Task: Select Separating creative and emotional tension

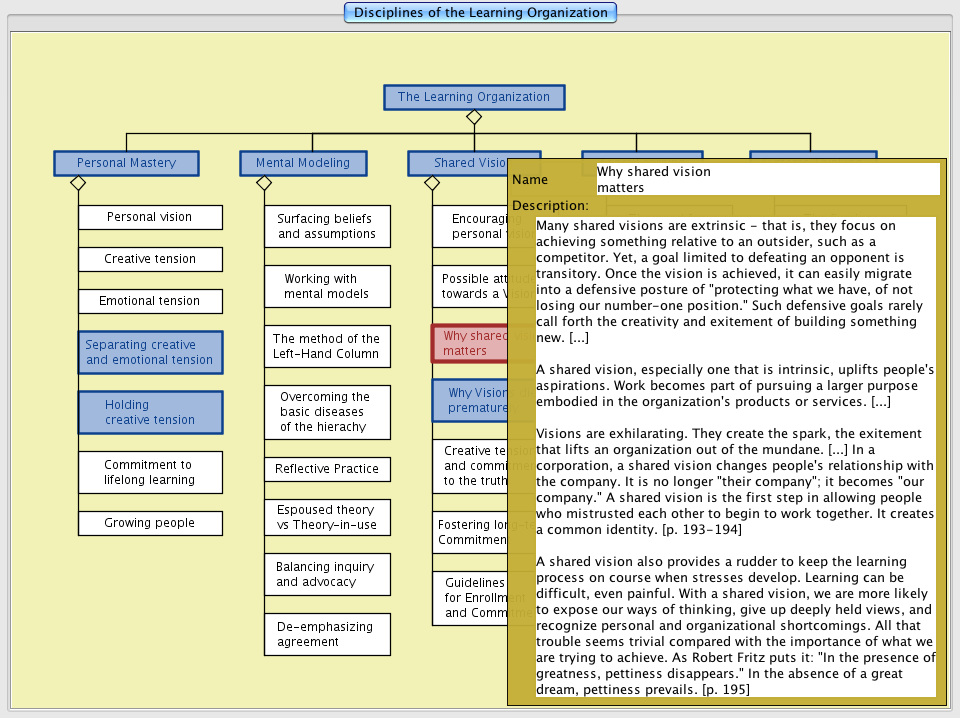Action: 150,352
